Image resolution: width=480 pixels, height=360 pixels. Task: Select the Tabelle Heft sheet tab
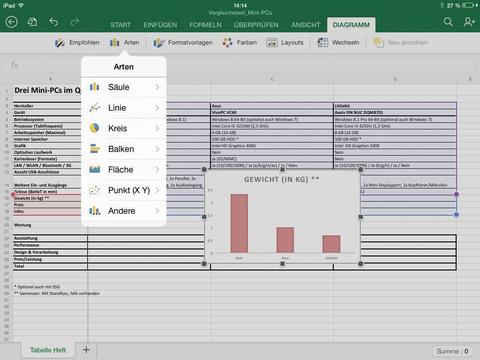[48, 350]
